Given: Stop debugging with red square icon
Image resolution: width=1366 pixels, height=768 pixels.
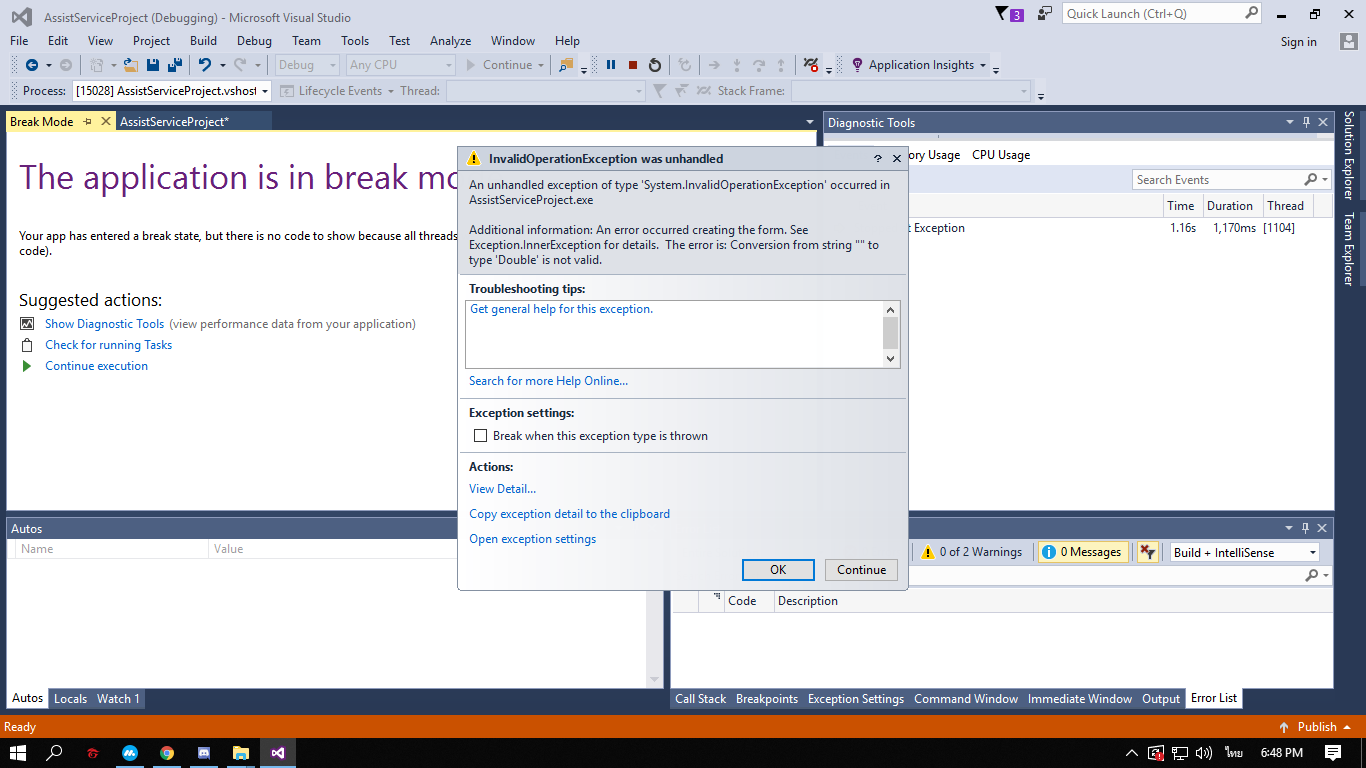Looking at the screenshot, I should pyautogui.click(x=633, y=65).
